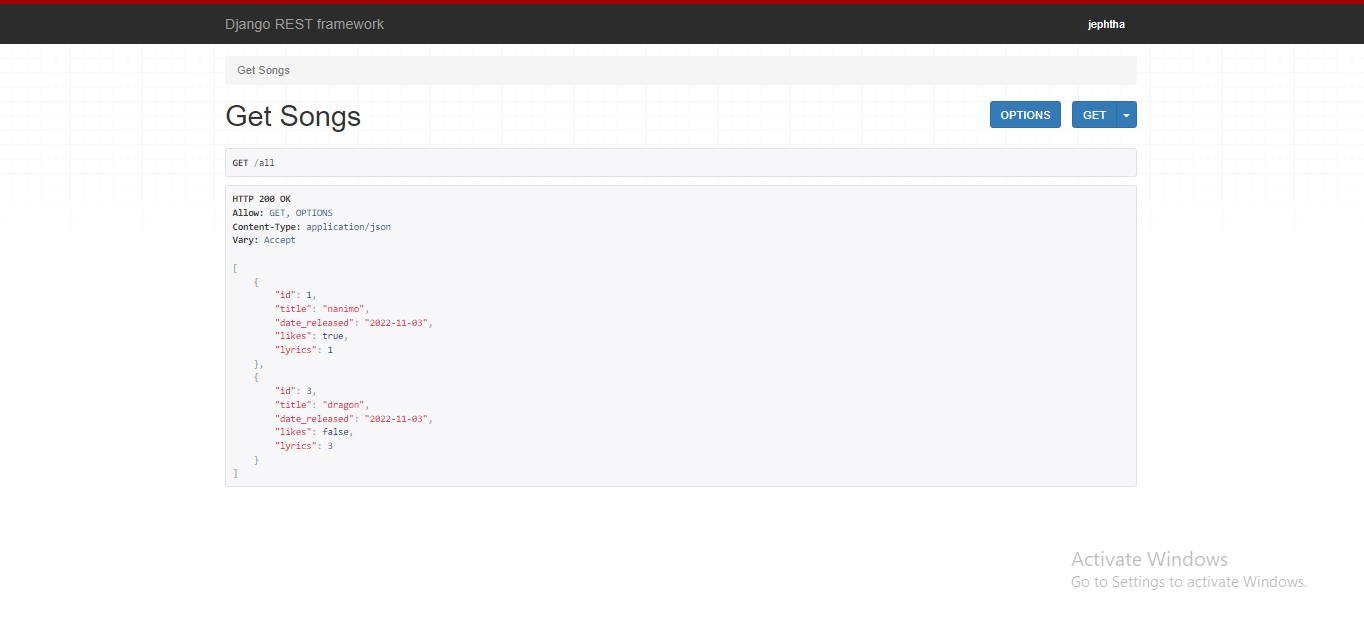Click the lyrics value of the first song
This screenshot has width=1364, height=625.
point(330,349)
